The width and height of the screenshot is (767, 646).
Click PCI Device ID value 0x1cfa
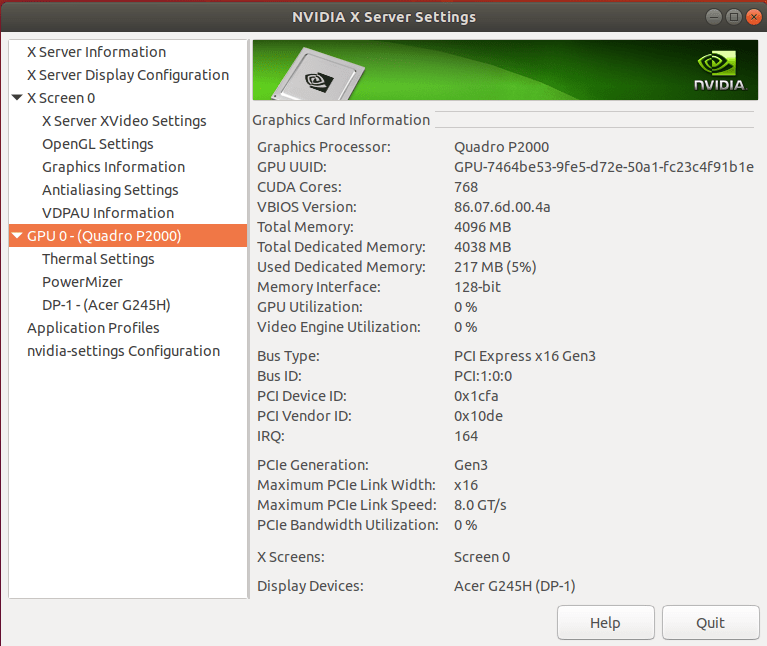click(x=476, y=396)
